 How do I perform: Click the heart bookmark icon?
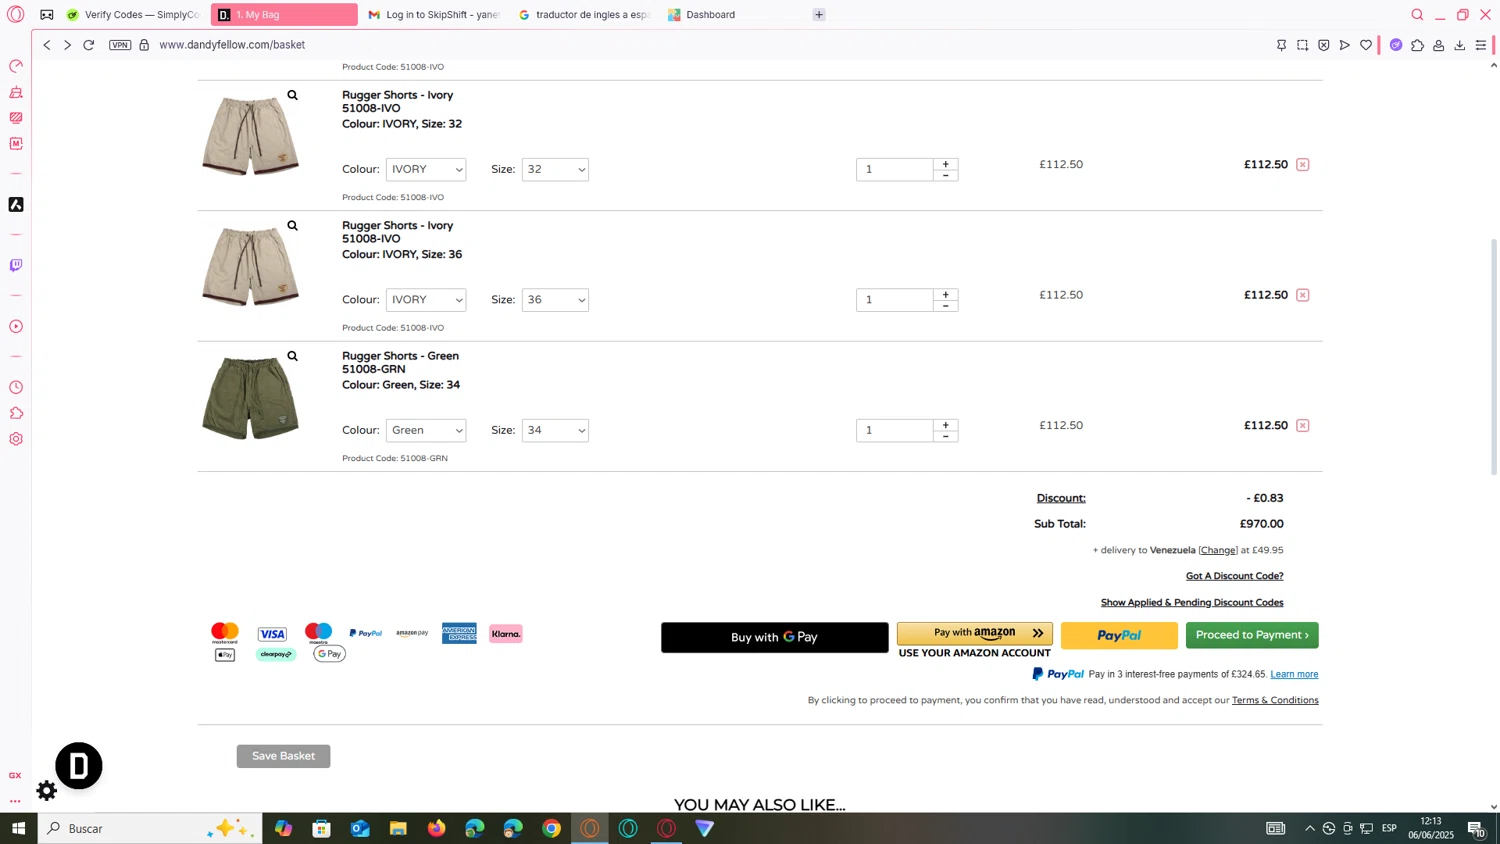click(x=1366, y=45)
